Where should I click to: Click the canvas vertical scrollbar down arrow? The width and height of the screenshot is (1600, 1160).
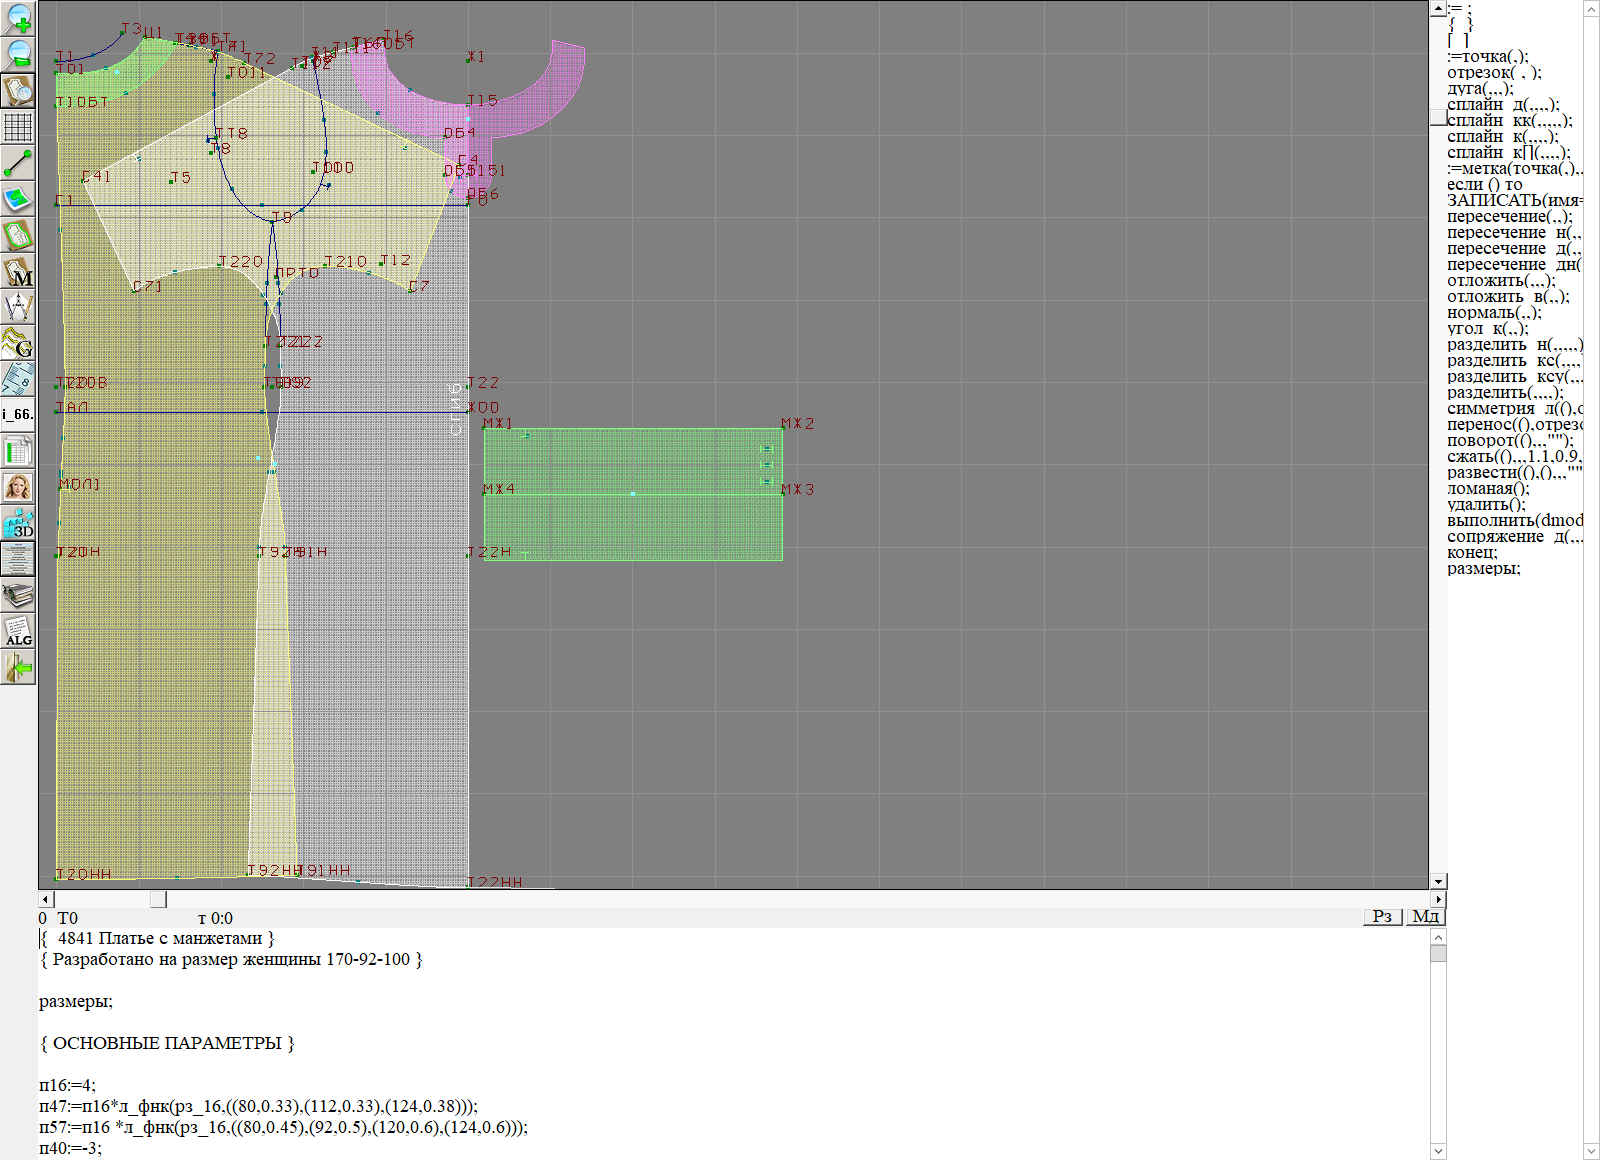[x=1438, y=881]
